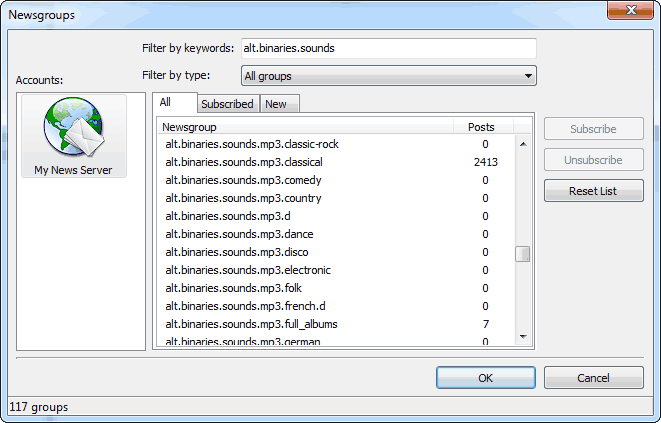Select the My News Server account icon
This screenshot has height=423, width=661.
click(74, 136)
